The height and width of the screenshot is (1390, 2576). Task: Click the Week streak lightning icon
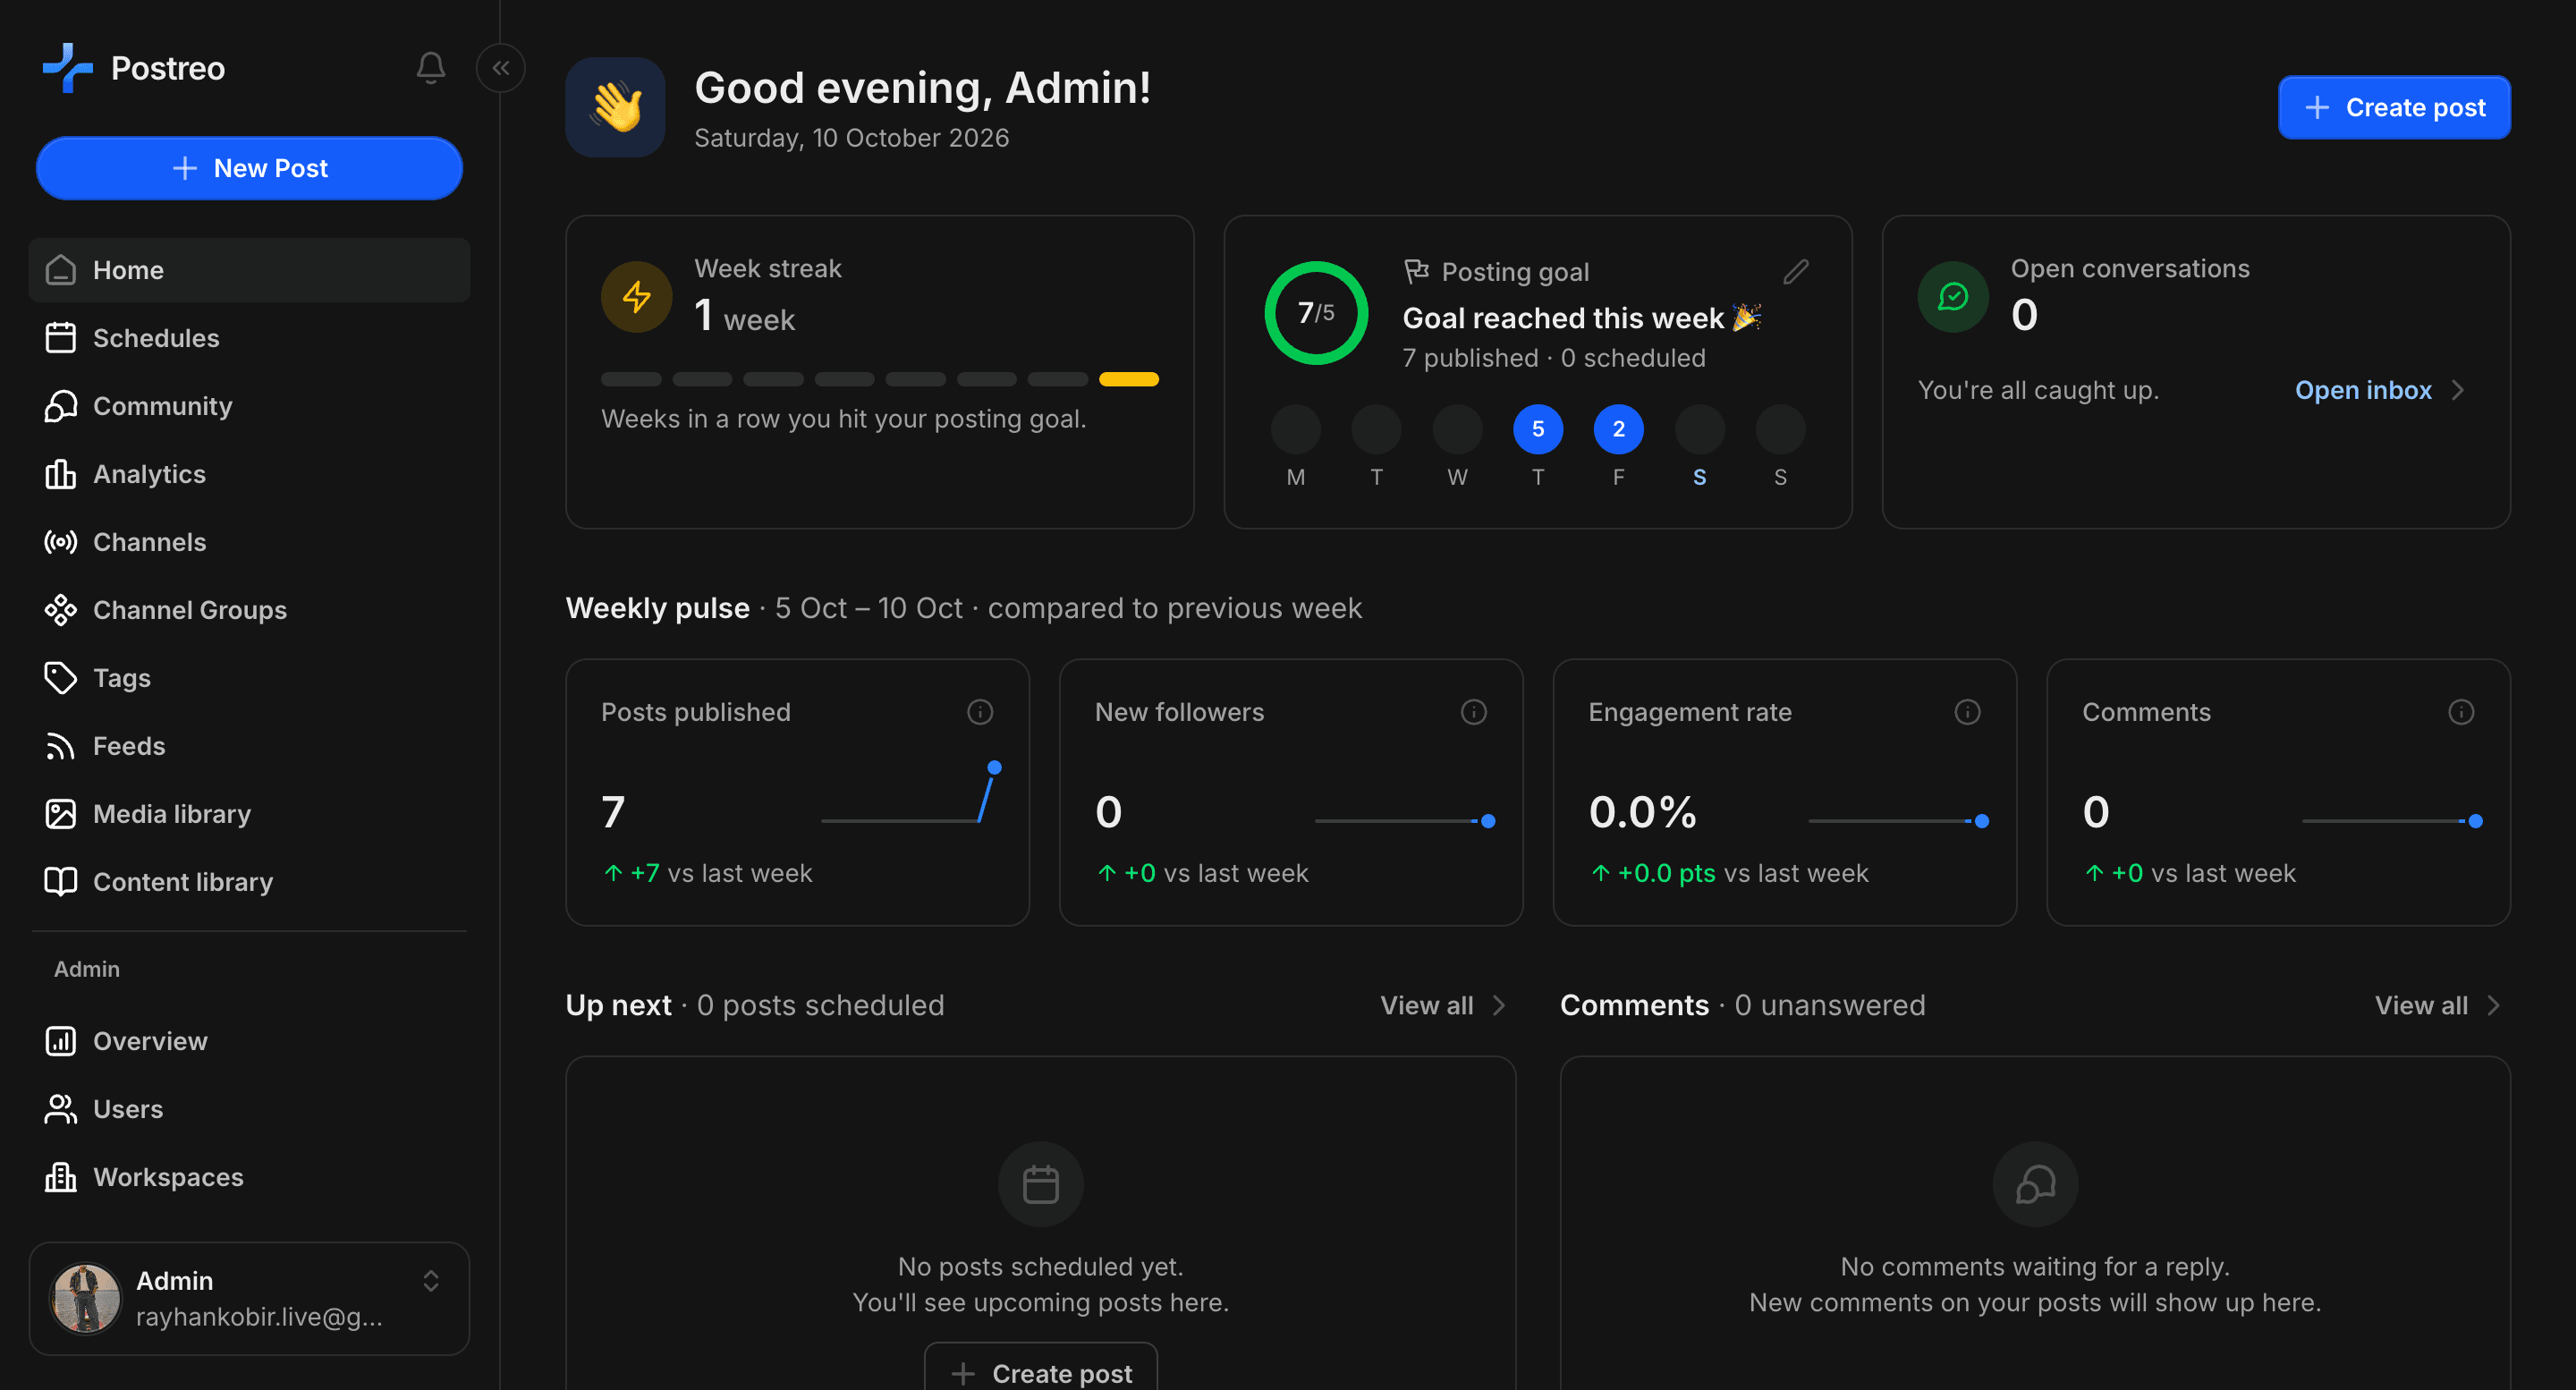637,297
